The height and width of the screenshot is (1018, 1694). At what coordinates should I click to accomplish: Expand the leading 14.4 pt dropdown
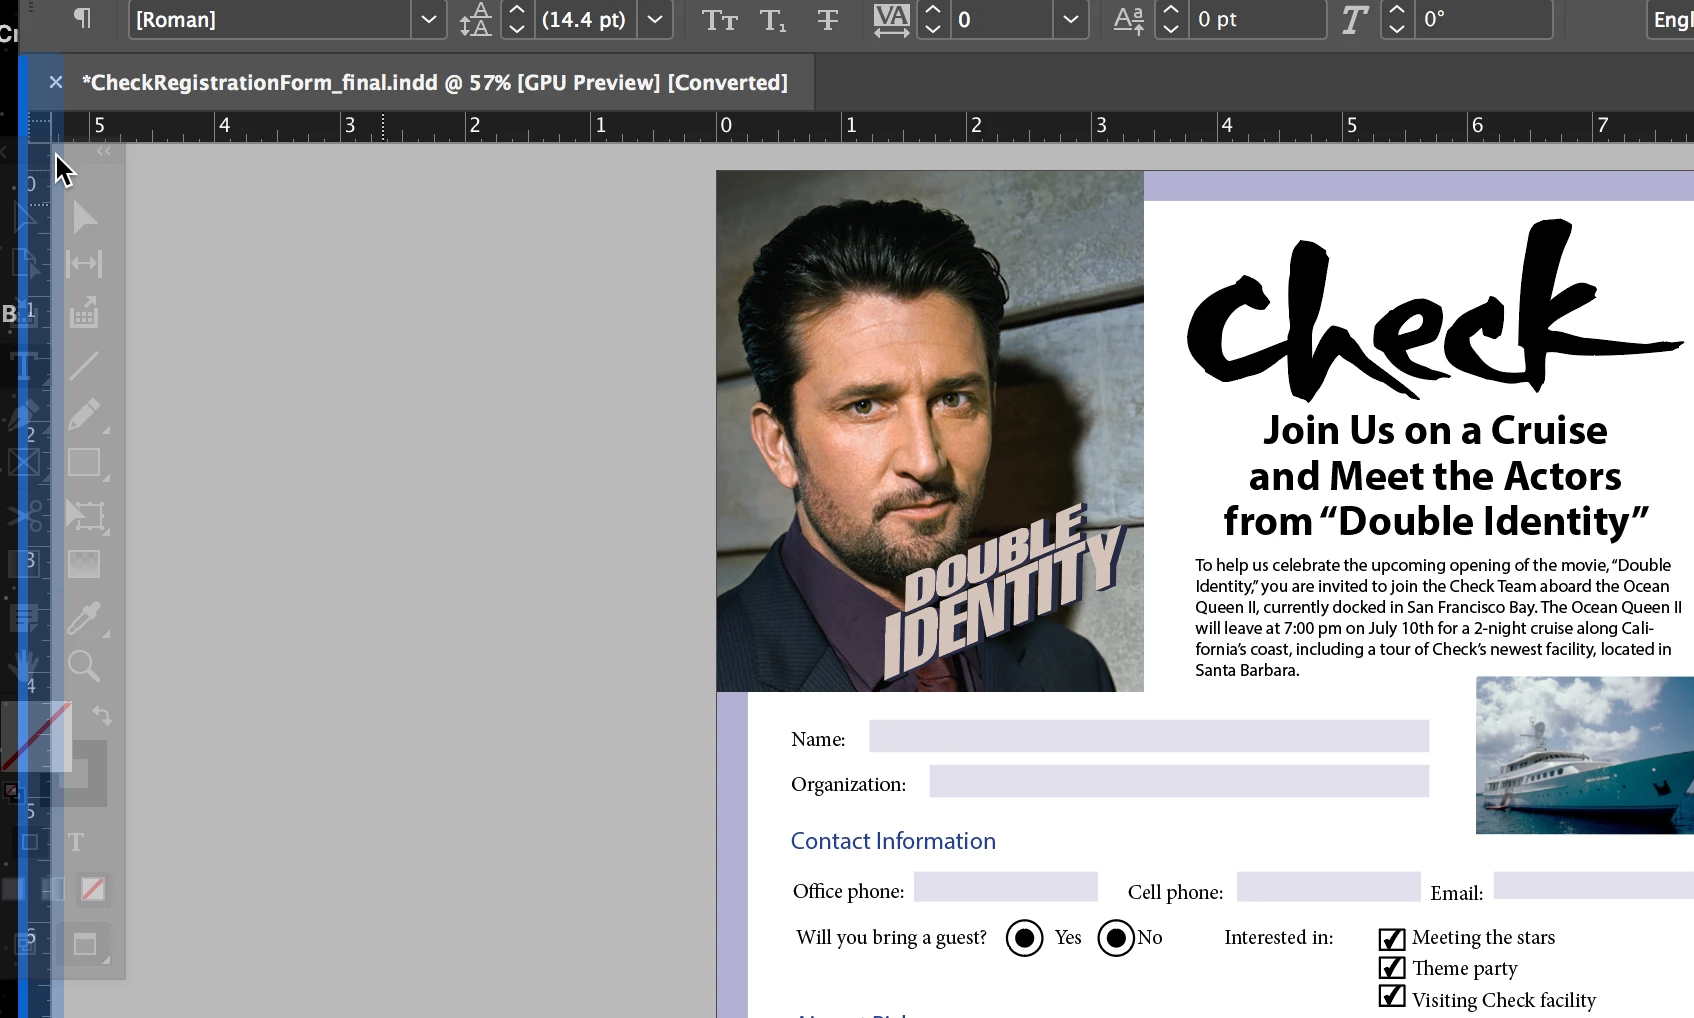pyautogui.click(x=654, y=20)
